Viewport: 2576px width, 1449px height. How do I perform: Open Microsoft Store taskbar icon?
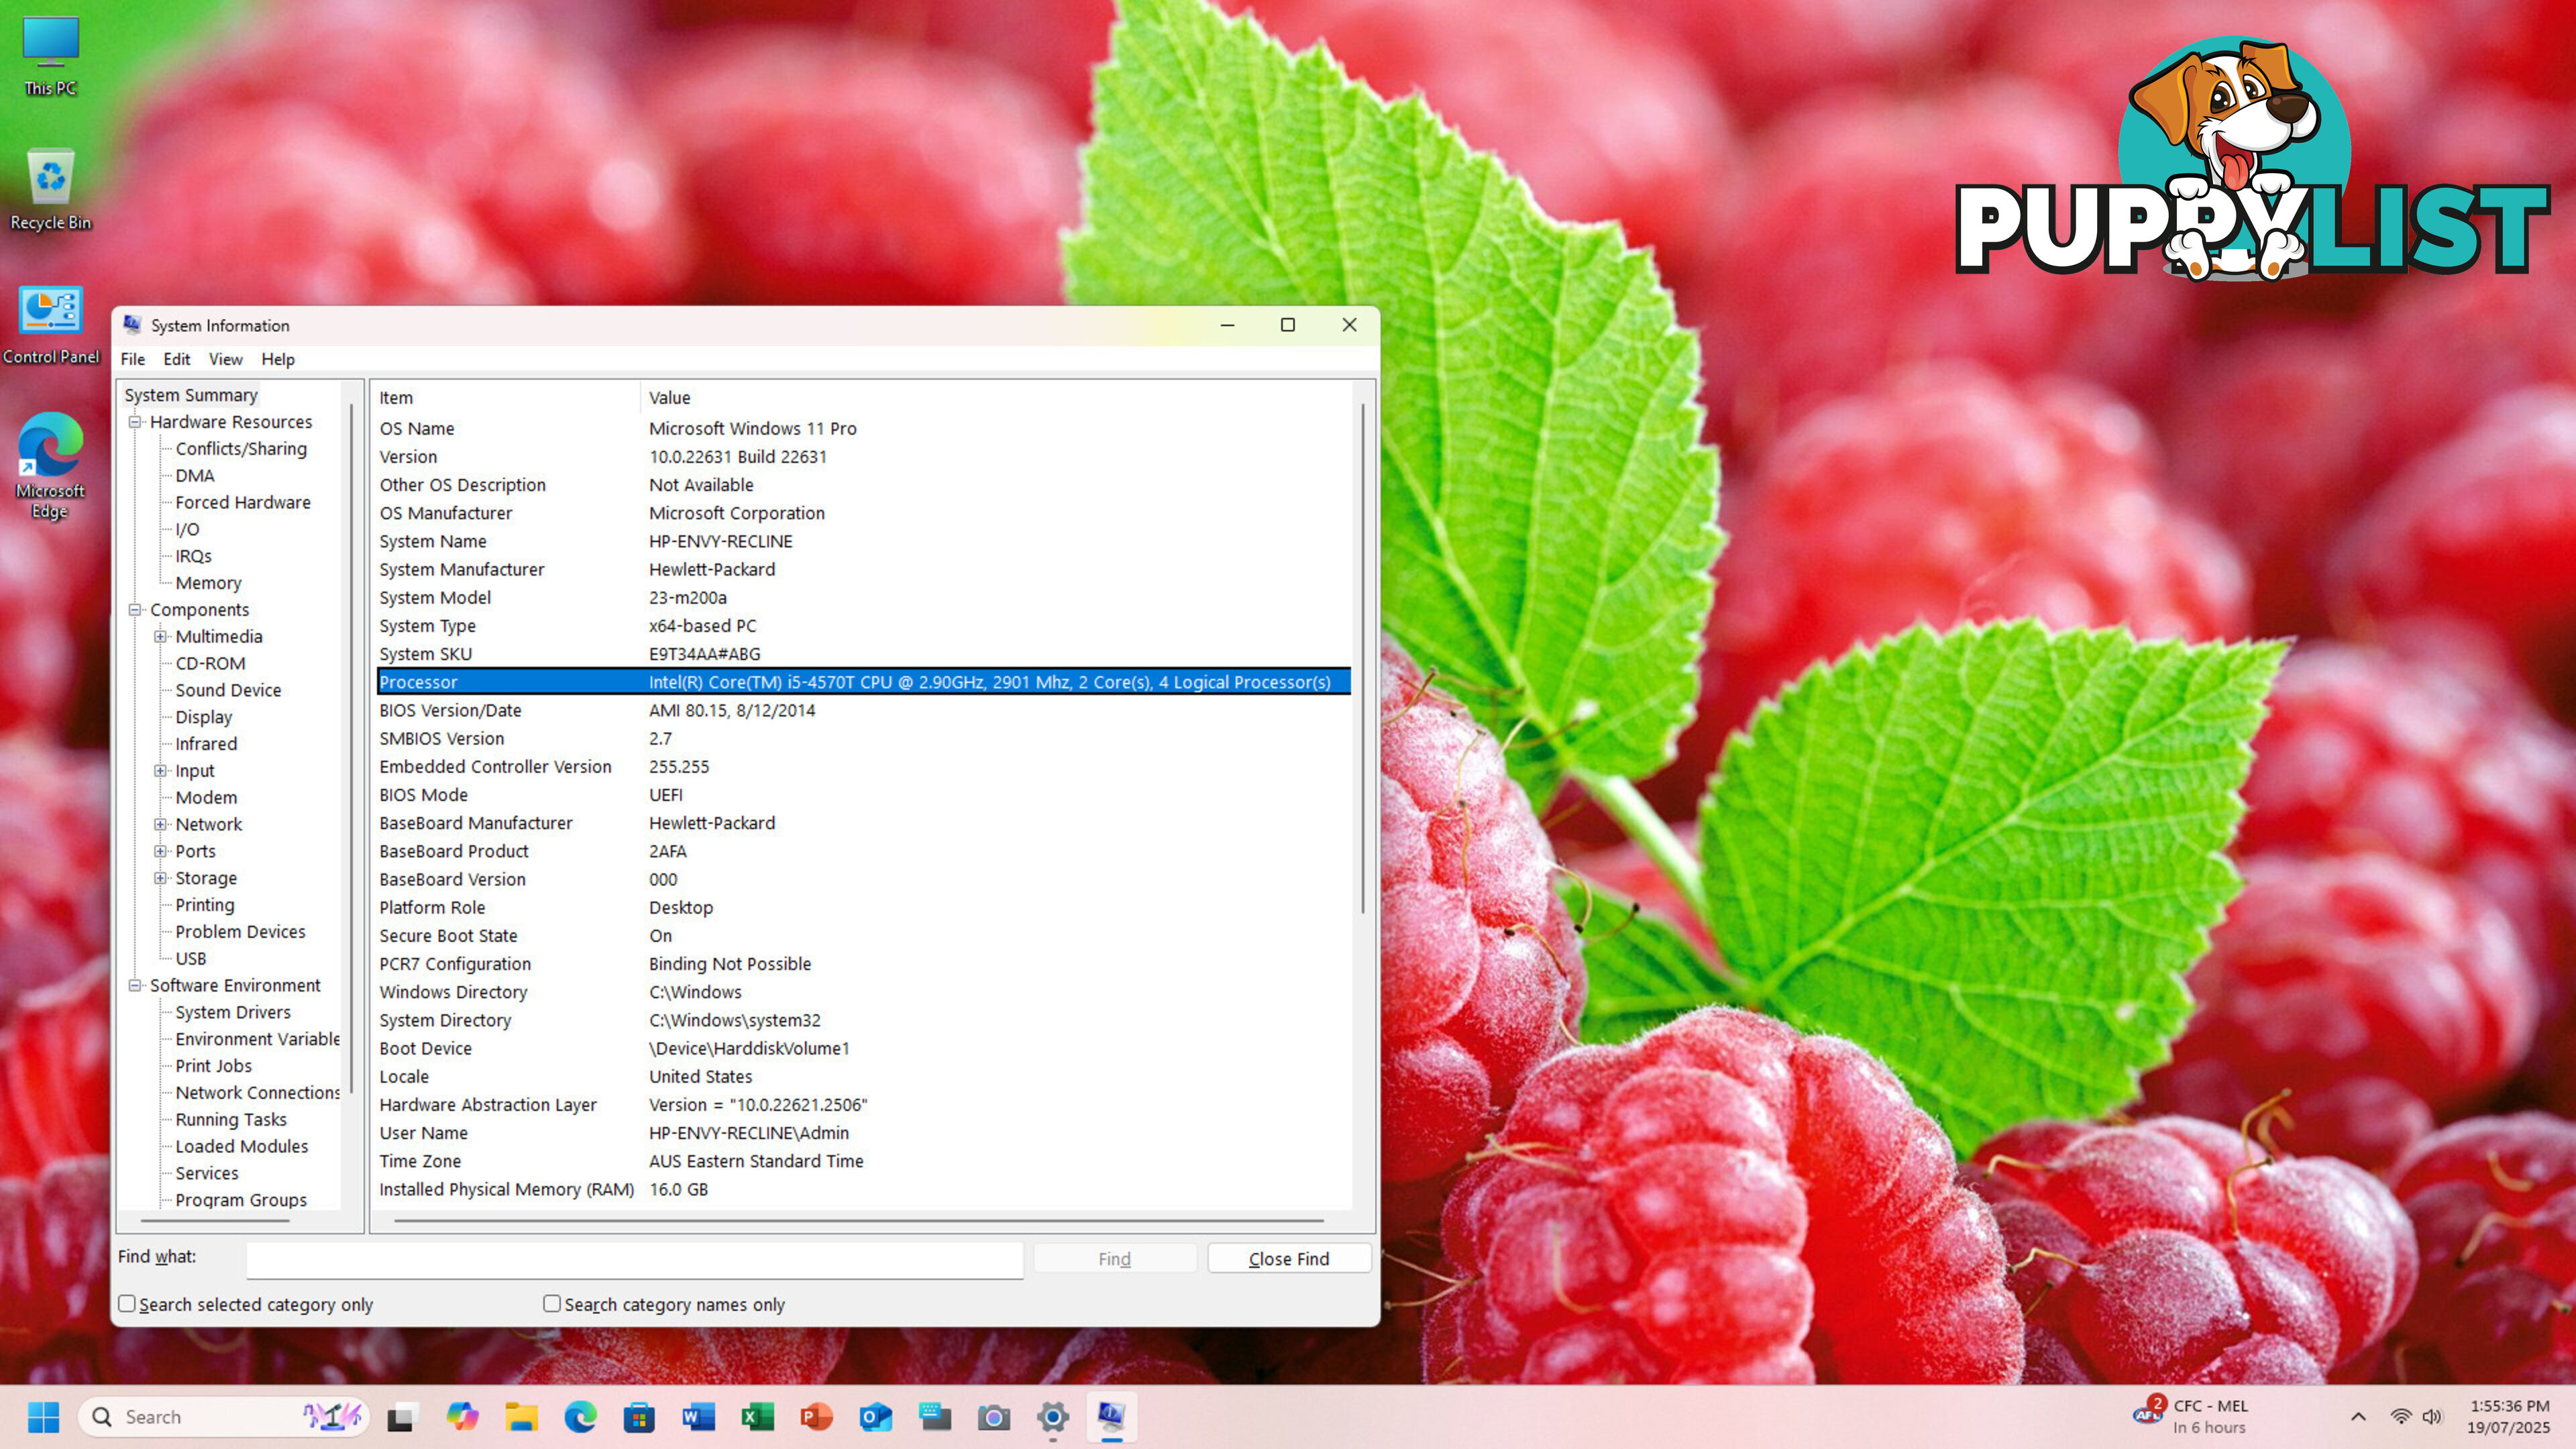click(639, 1417)
